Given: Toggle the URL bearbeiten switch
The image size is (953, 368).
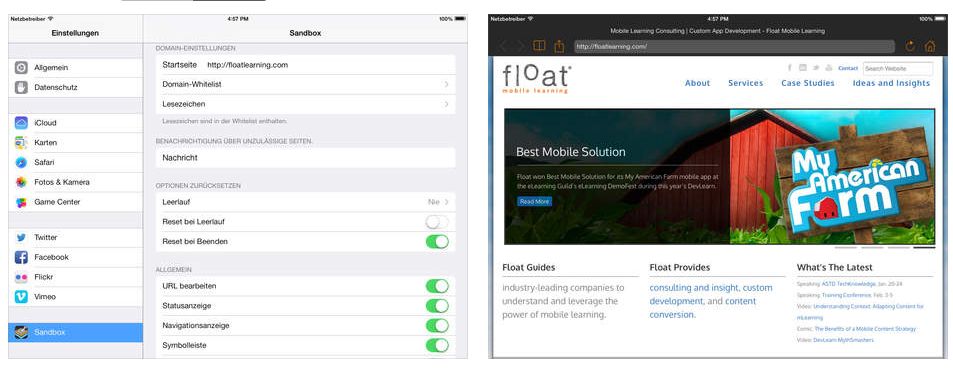Looking at the screenshot, I should tap(437, 286).
